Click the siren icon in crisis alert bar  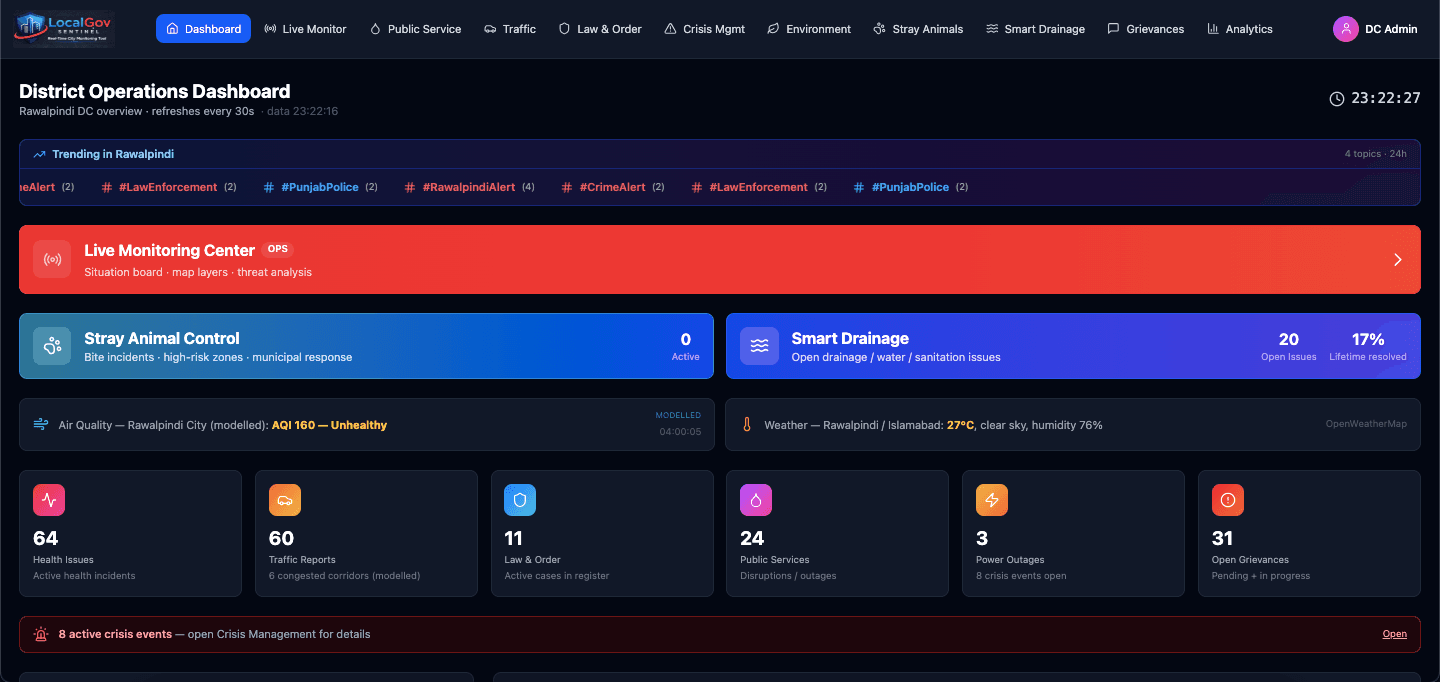(x=41, y=634)
